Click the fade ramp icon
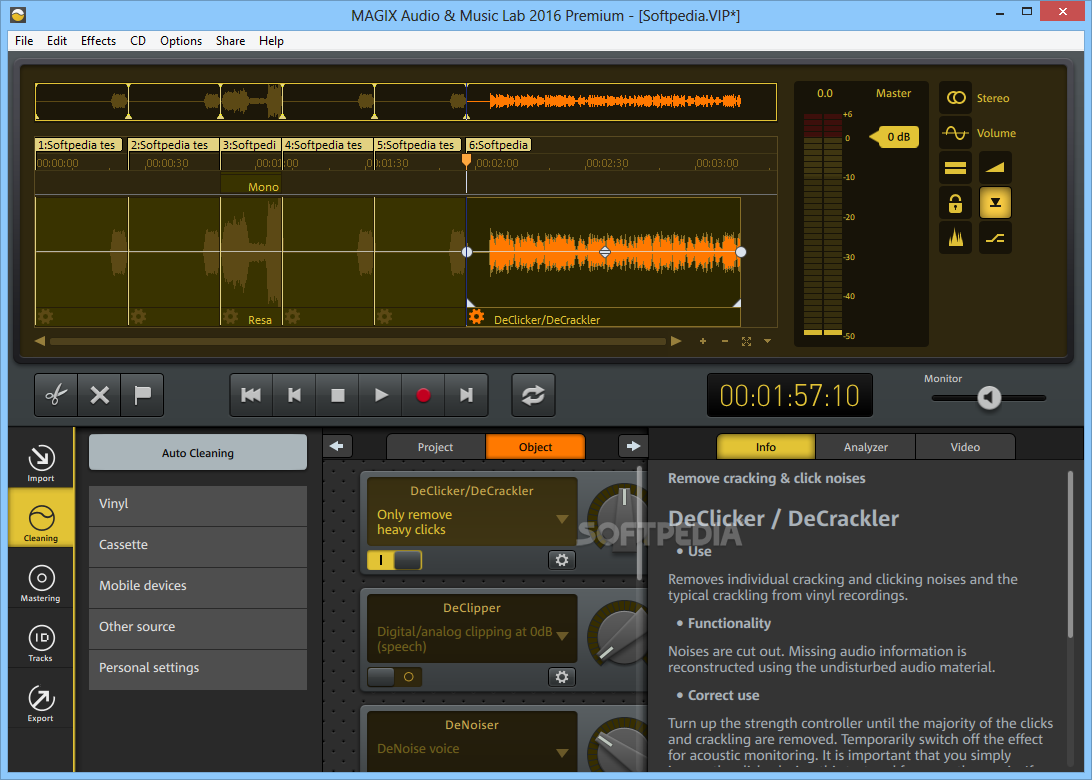 tap(995, 168)
